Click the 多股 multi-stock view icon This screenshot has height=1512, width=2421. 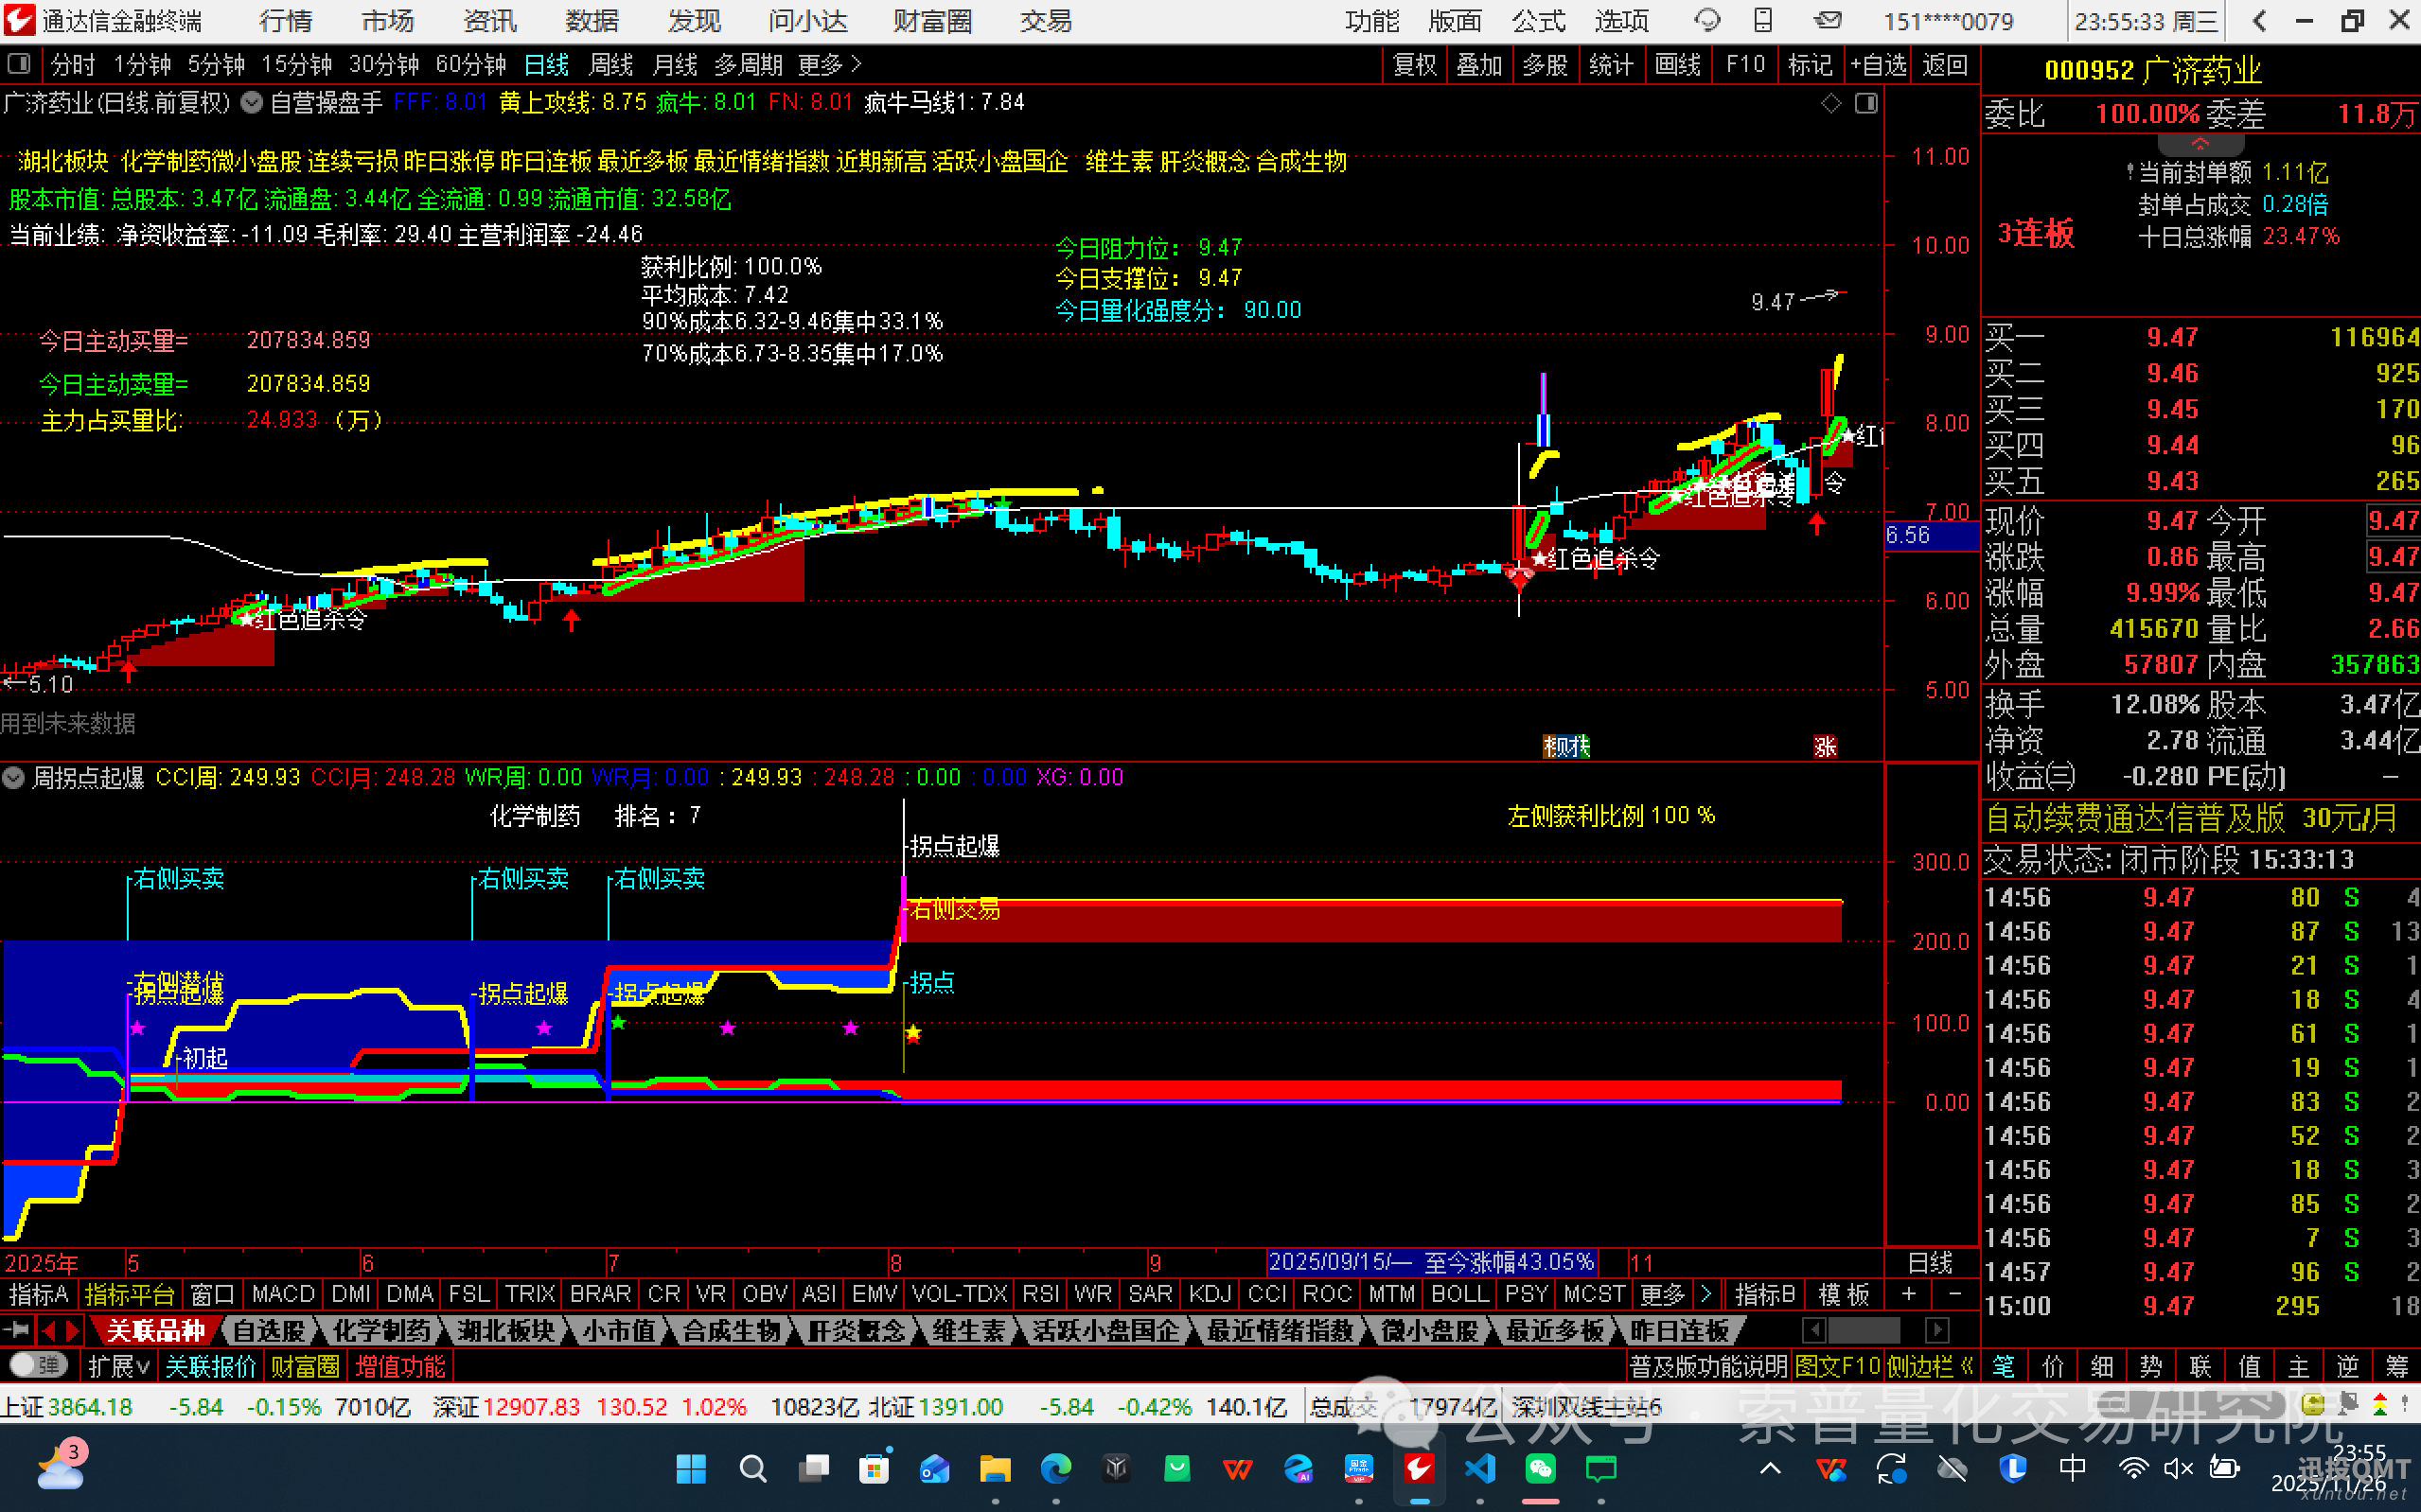1546,64
